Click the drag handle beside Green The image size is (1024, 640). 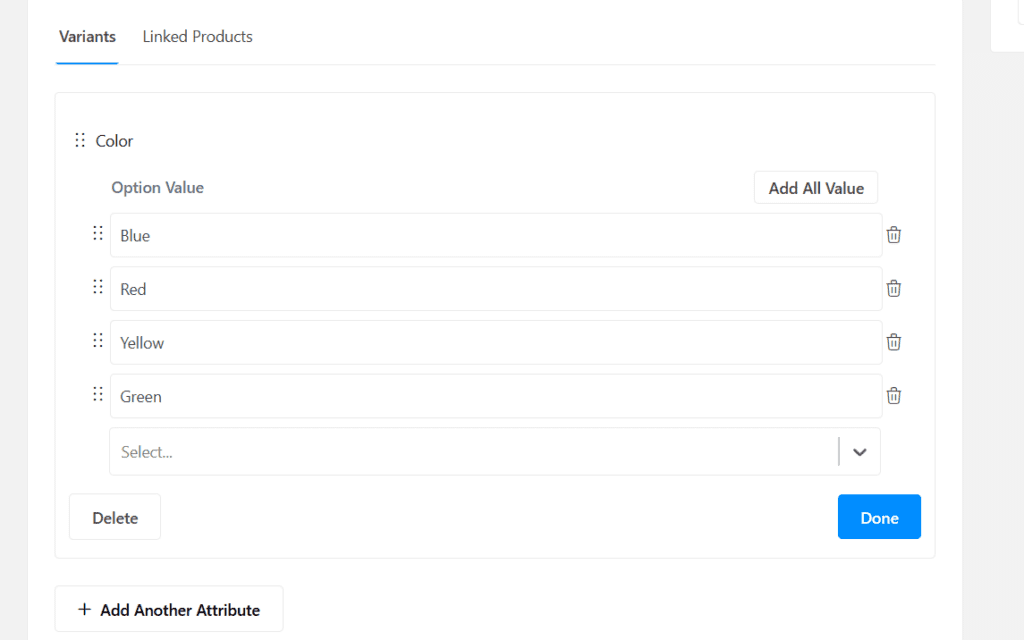tap(97, 393)
